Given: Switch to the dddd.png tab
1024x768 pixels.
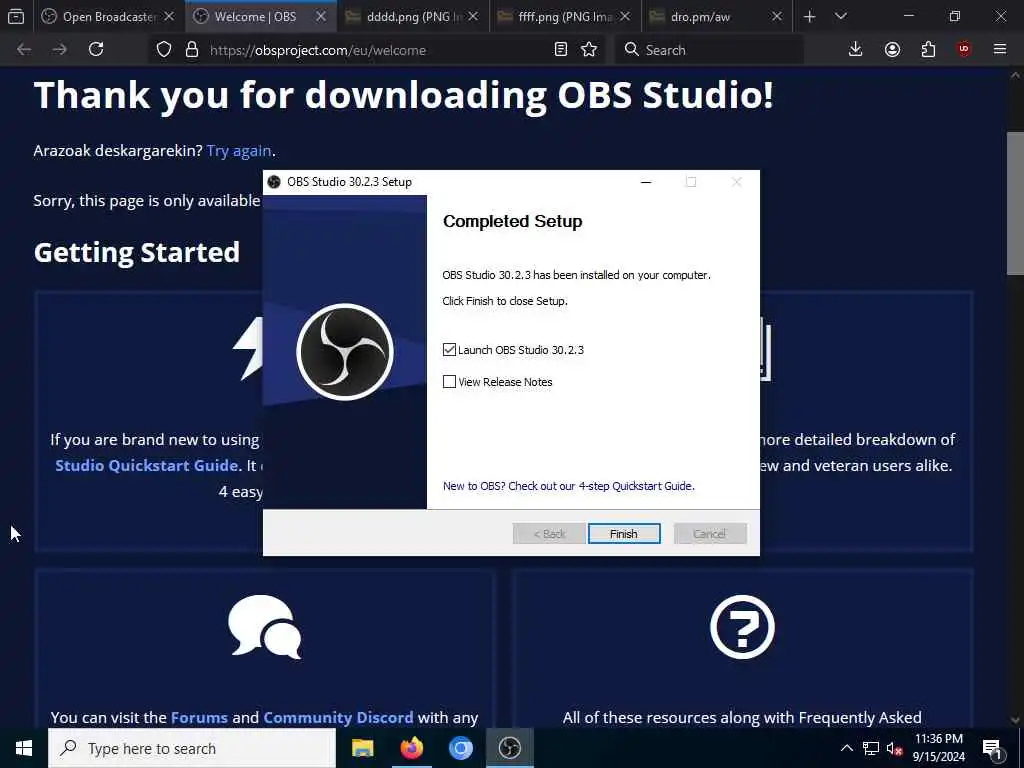Looking at the screenshot, I should click(413, 16).
